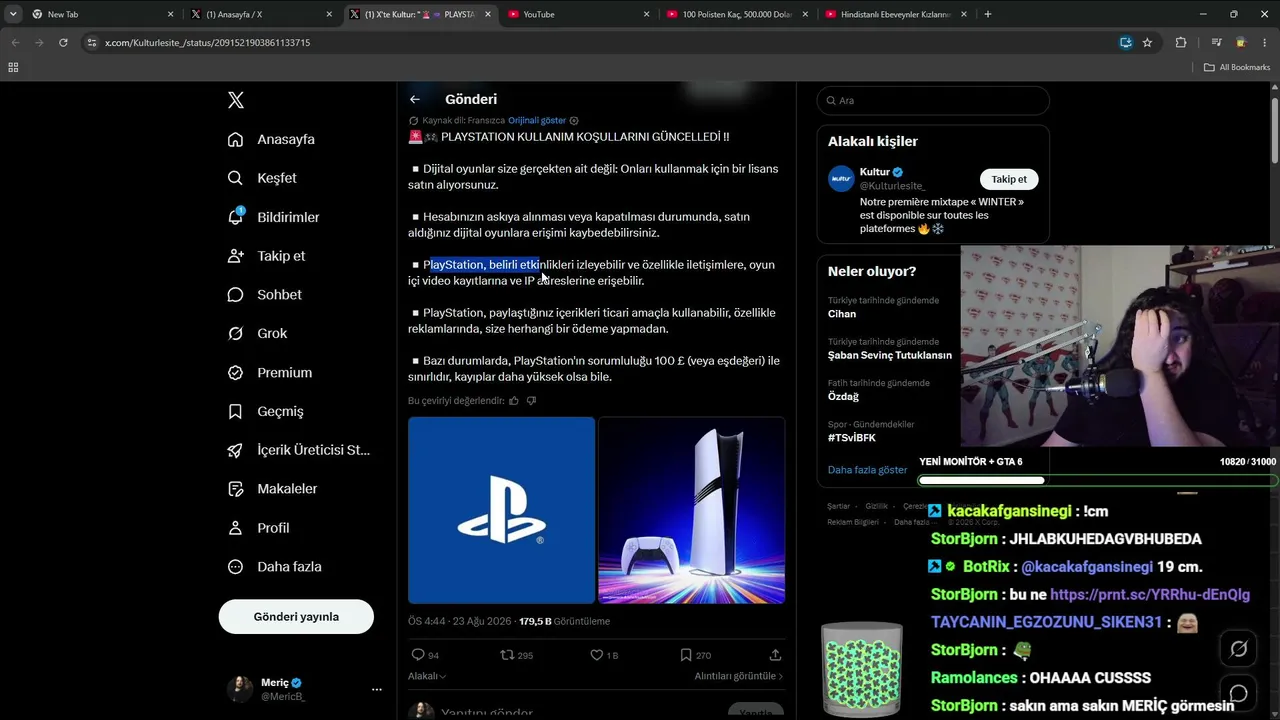Screen dimensions: 1280x720
Task: Reply to the post via comment icon
Action: [418, 655]
